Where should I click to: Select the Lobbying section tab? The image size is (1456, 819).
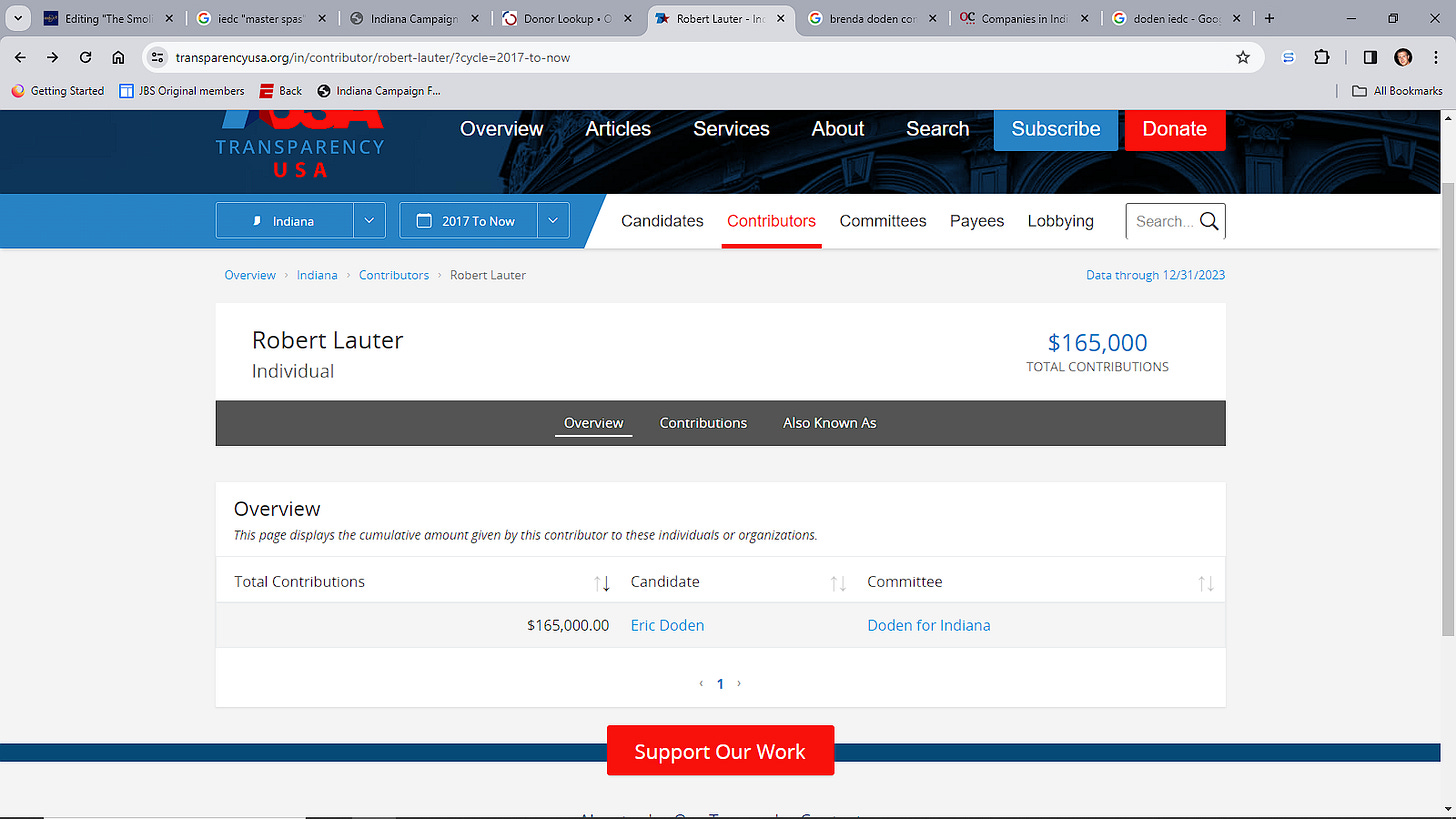1060,221
